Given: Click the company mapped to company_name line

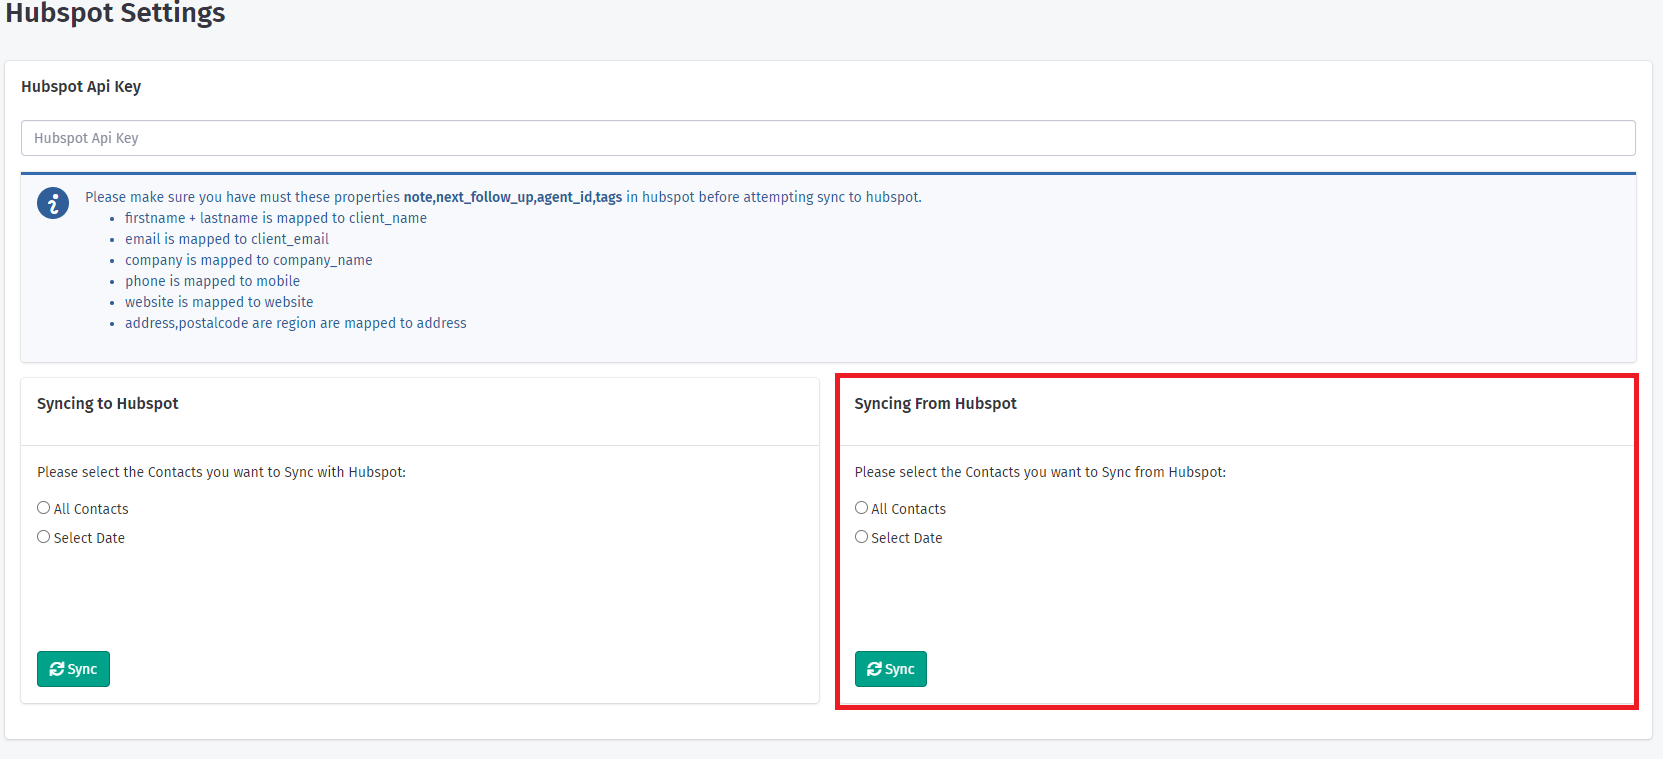Looking at the screenshot, I should click(x=248, y=260).
